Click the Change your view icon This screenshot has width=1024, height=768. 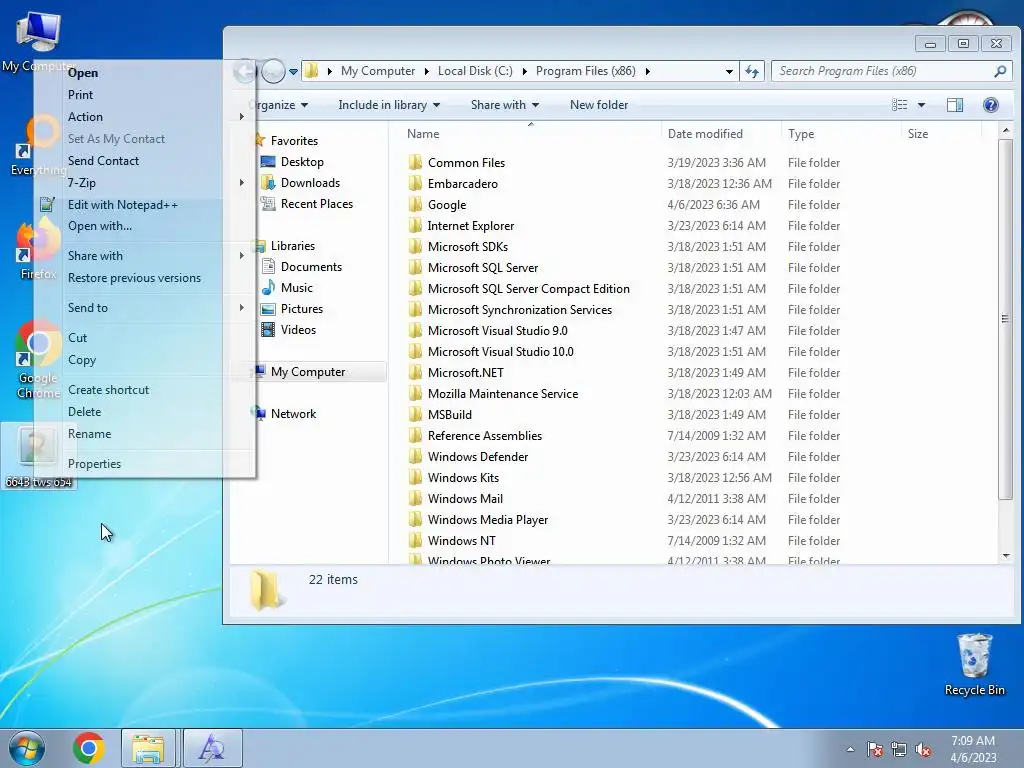pos(899,104)
